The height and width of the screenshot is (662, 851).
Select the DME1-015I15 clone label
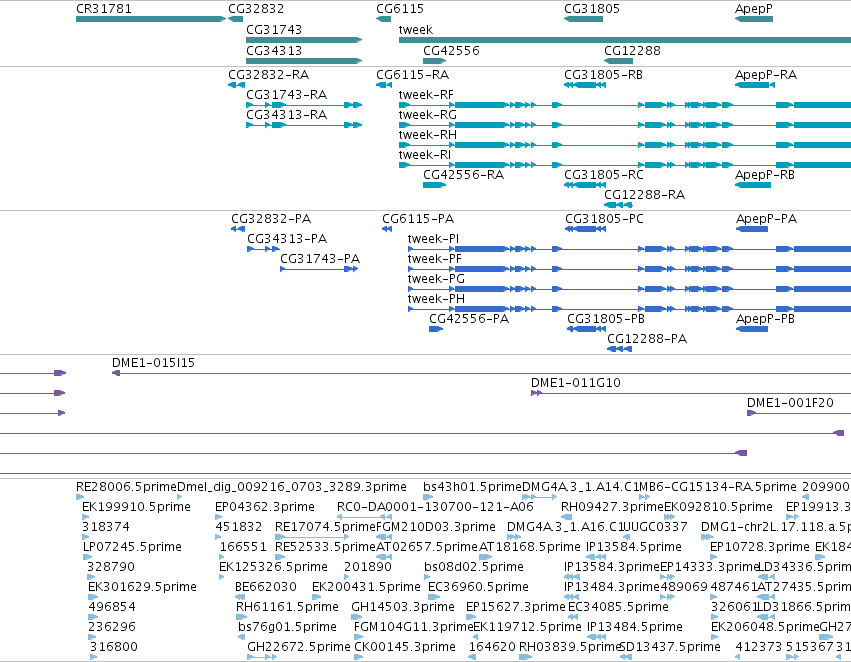tap(153, 362)
